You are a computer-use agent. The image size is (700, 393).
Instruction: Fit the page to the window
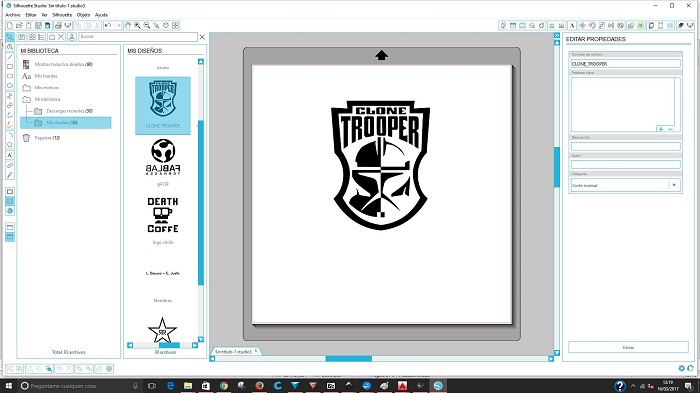(175, 25)
